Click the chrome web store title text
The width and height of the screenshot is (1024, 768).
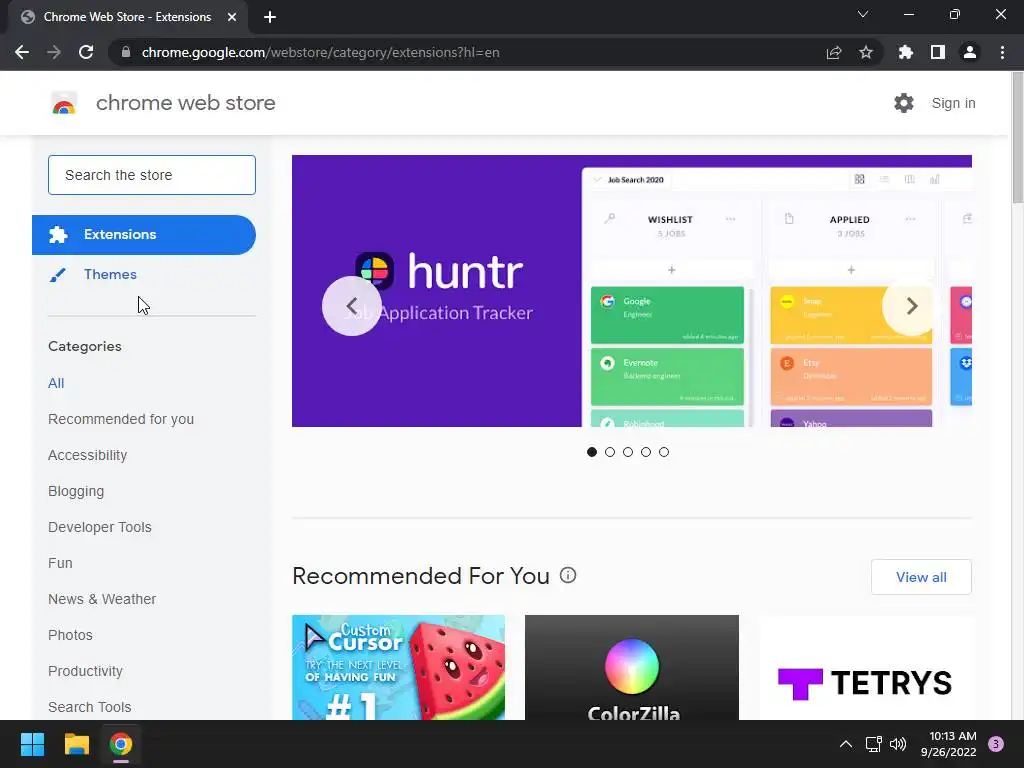point(185,103)
